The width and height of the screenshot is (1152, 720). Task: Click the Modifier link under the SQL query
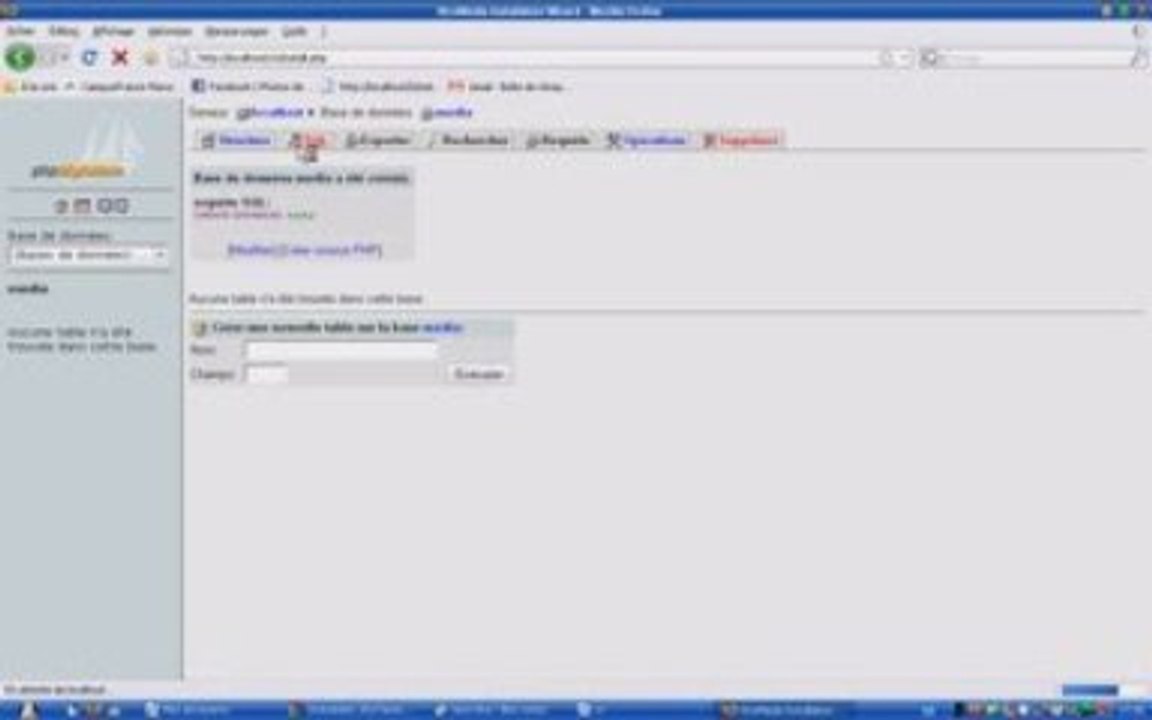click(251, 251)
